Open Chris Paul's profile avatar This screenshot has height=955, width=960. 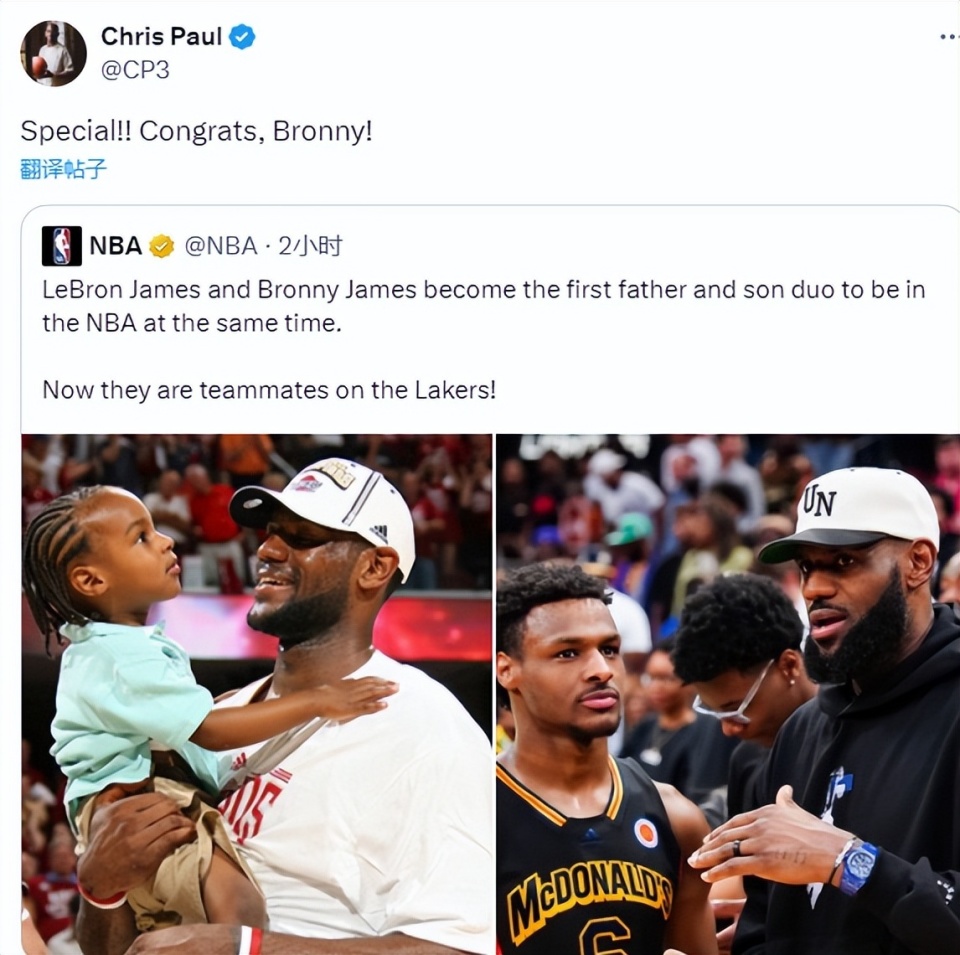pos(53,54)
